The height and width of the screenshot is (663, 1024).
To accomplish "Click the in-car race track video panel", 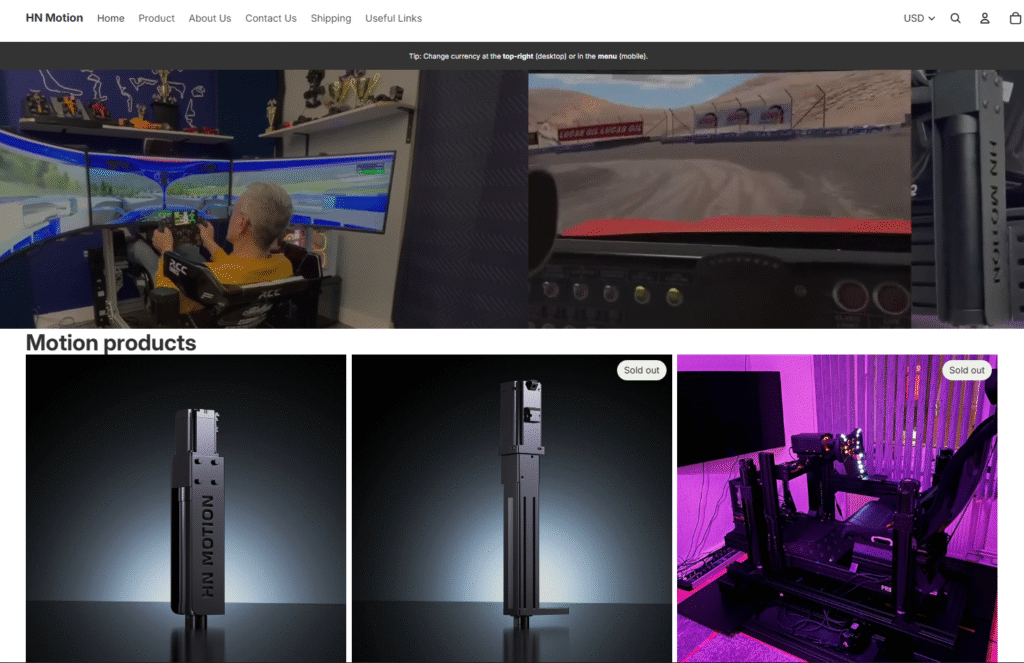I will (x=719, y=199).
